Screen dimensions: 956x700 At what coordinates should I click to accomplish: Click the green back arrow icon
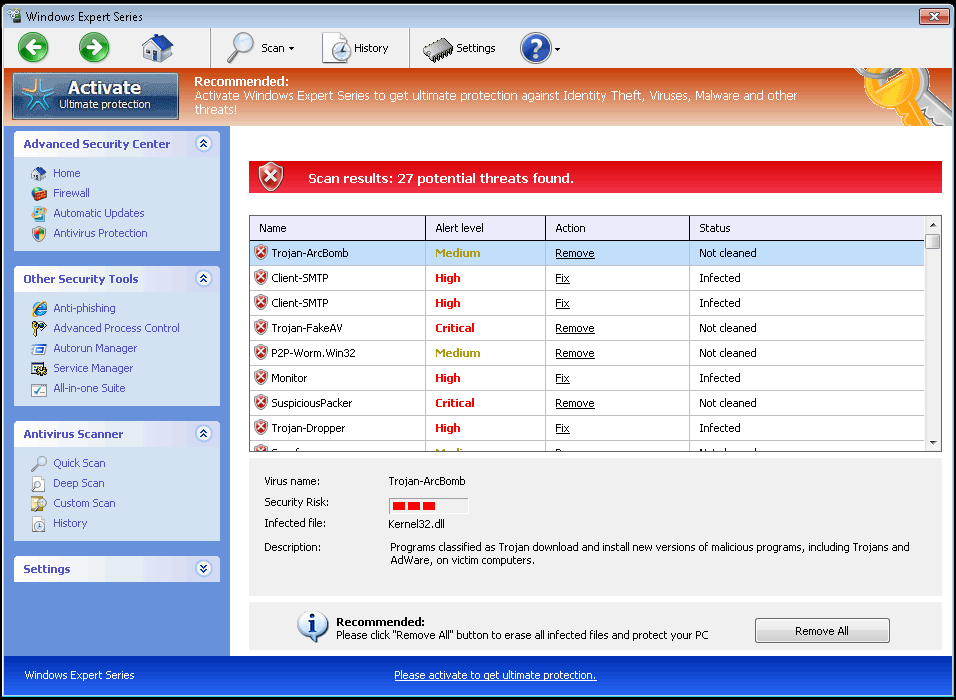point(33,47)
